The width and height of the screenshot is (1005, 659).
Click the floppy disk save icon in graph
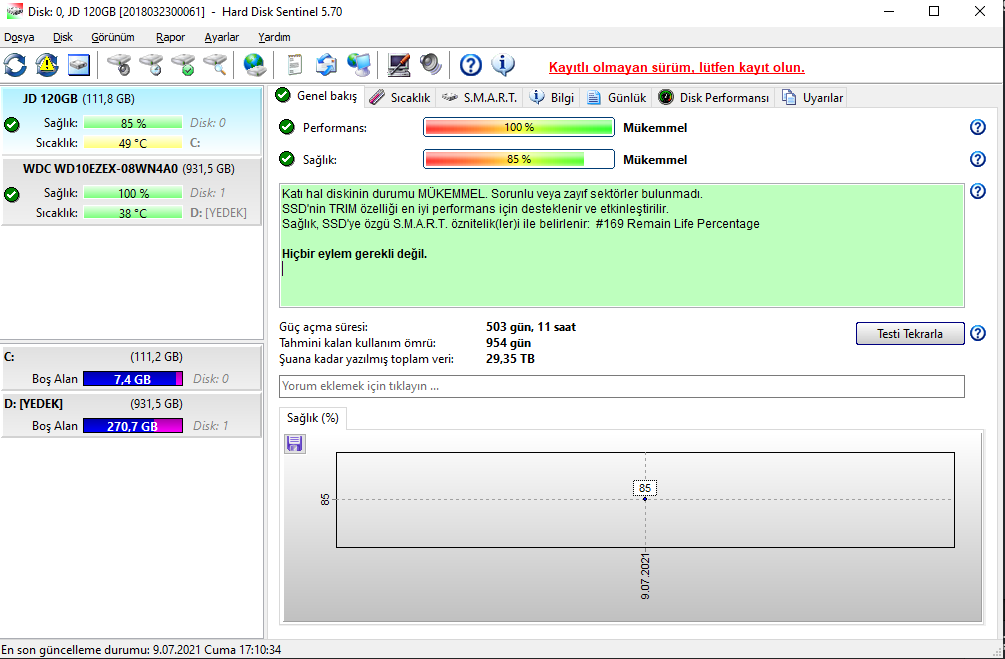point(295,444)
